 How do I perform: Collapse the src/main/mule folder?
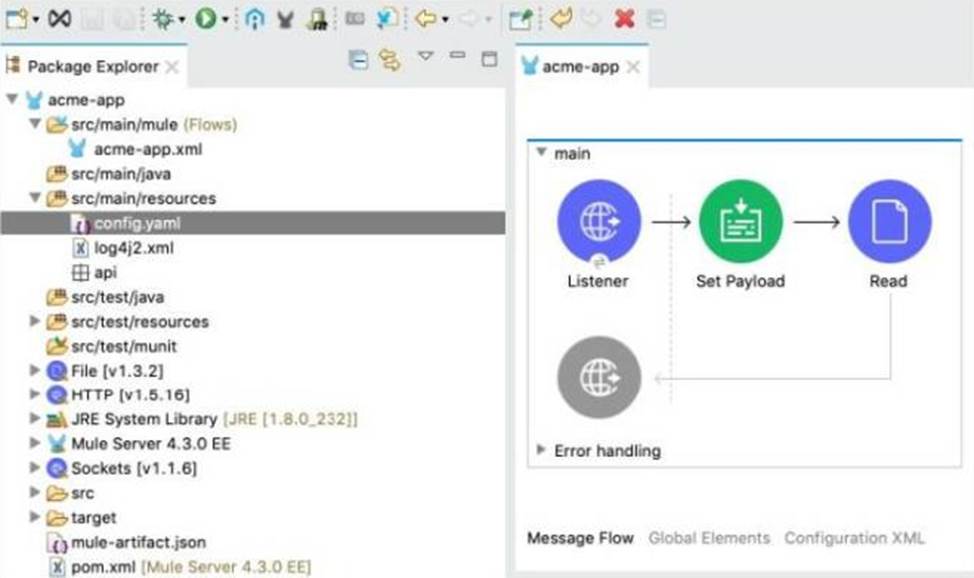click(x=35, y=124)
